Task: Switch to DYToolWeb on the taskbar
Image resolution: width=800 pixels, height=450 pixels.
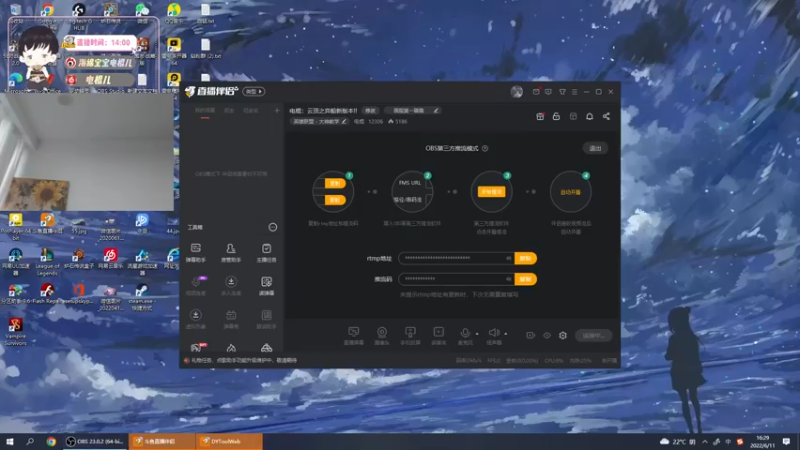Action: 229,441
